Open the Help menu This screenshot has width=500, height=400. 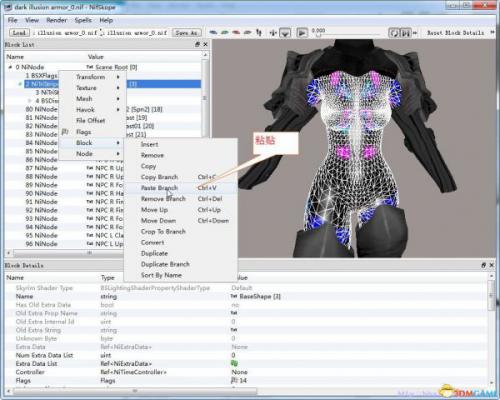point(106,20)
